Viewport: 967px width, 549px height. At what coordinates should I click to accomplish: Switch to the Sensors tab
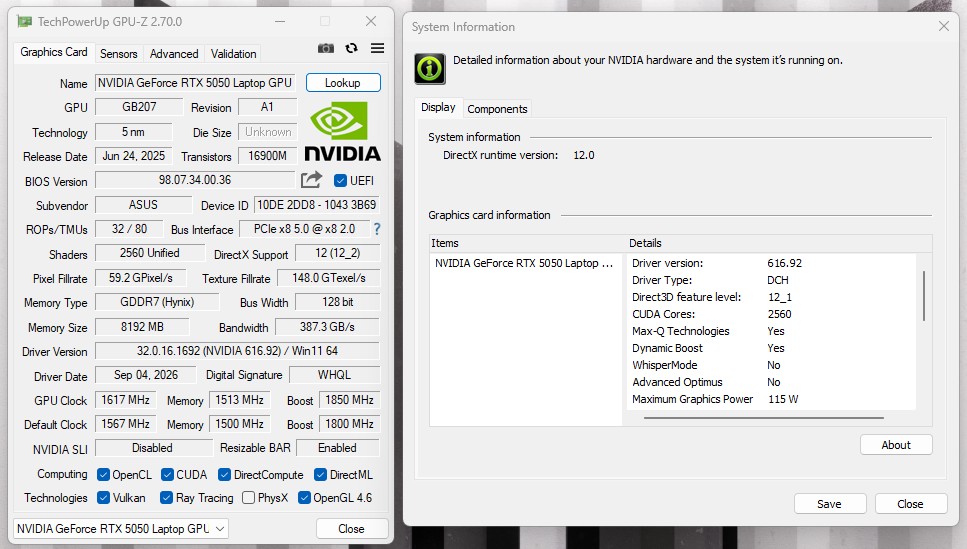point(118,54)
